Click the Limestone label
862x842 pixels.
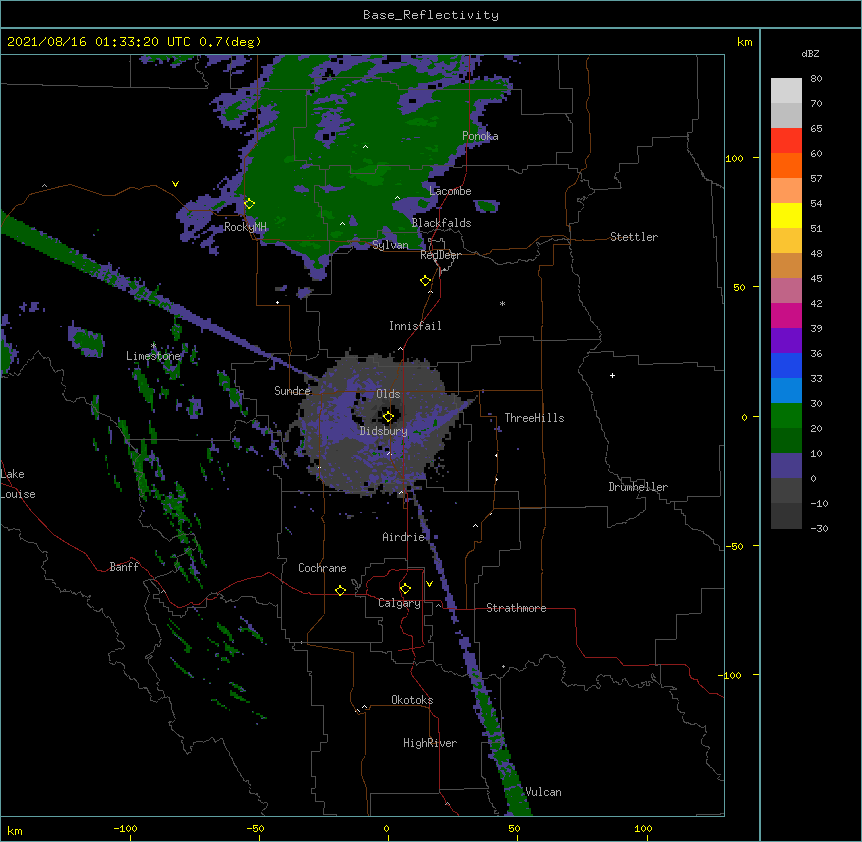coord(153,356)
